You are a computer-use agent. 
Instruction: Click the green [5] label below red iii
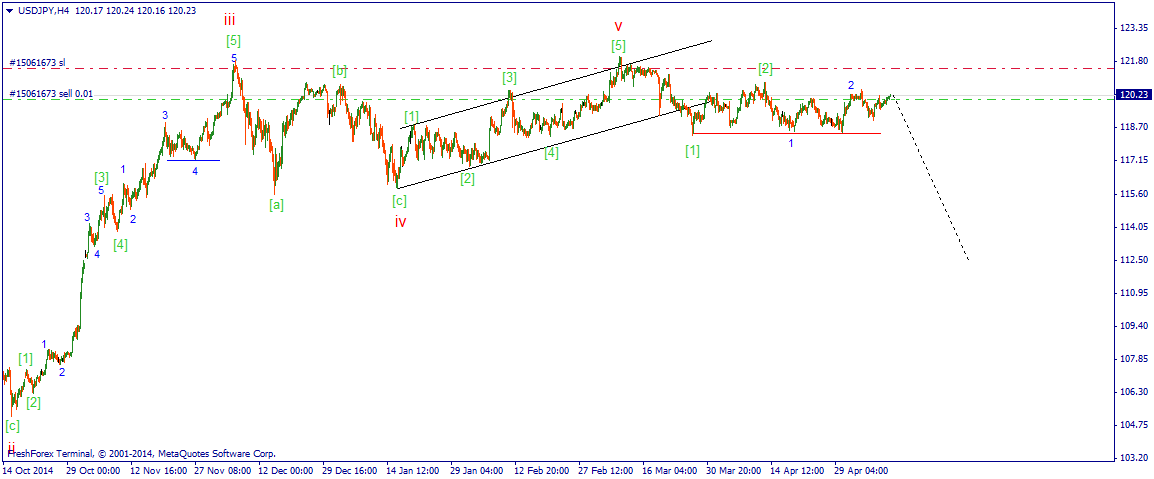pyautogui.click(x=233, y=40)
